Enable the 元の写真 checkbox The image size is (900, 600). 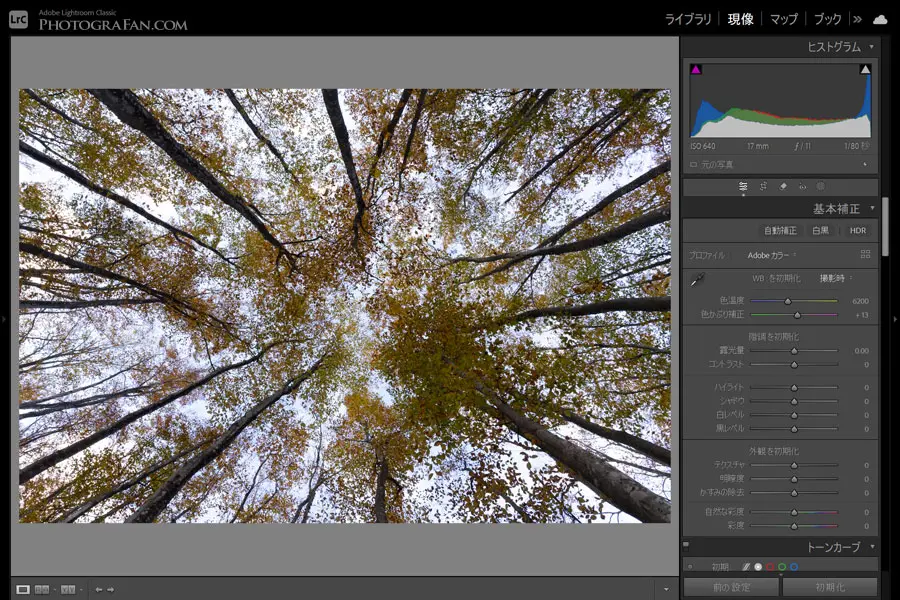click(693, 165)
